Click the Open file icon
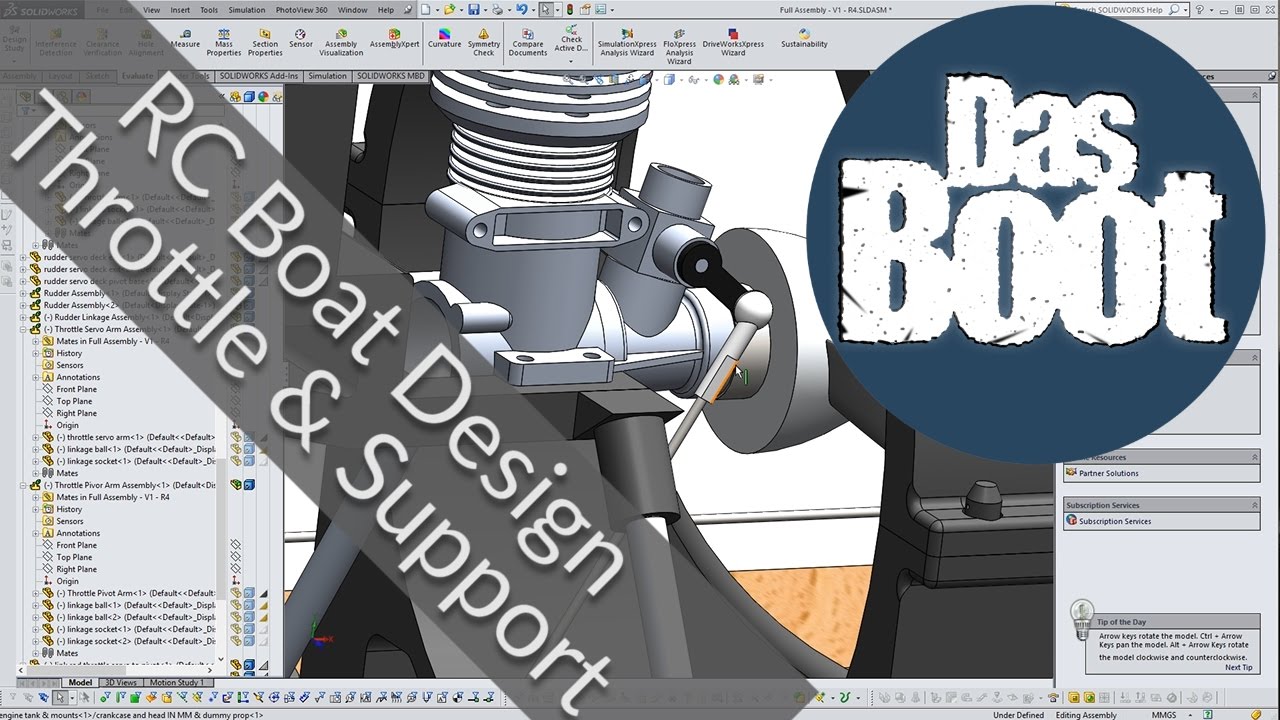The image size is (1280, 720). coord(450,9)
